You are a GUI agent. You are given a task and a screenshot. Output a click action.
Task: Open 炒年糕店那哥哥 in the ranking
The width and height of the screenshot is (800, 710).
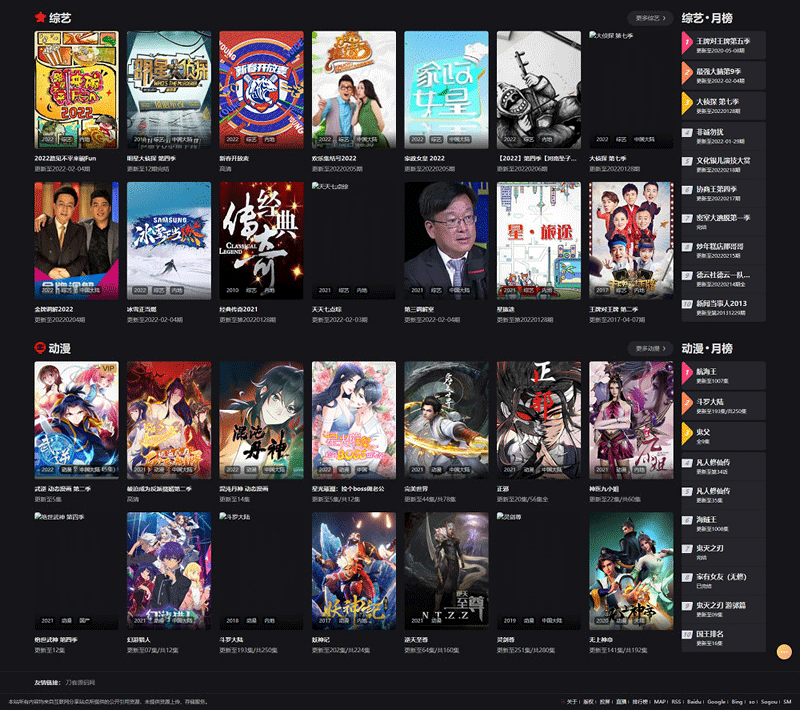tap(723, 250)
